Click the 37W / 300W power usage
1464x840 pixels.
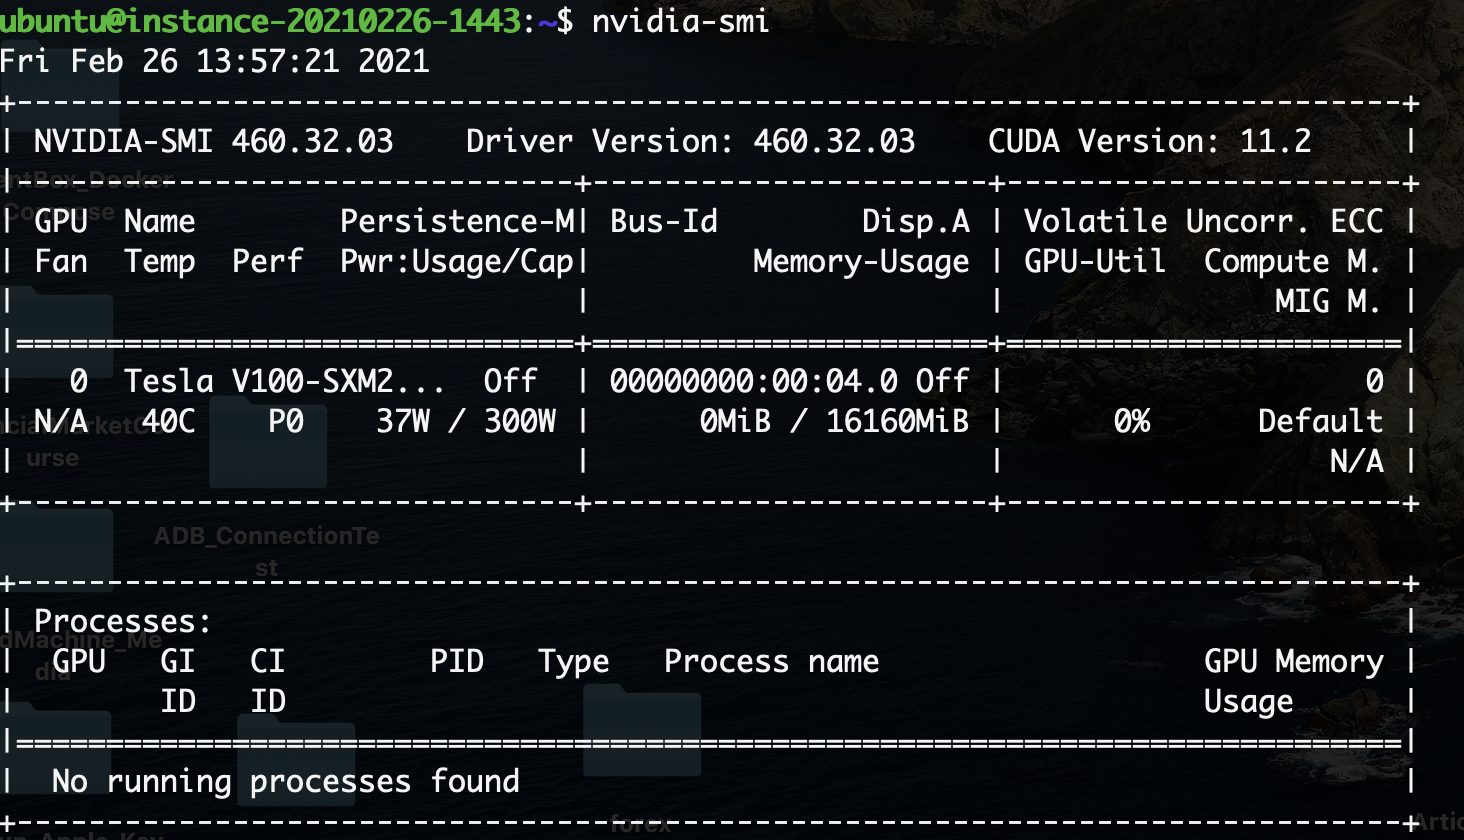[x=466, y=421]
